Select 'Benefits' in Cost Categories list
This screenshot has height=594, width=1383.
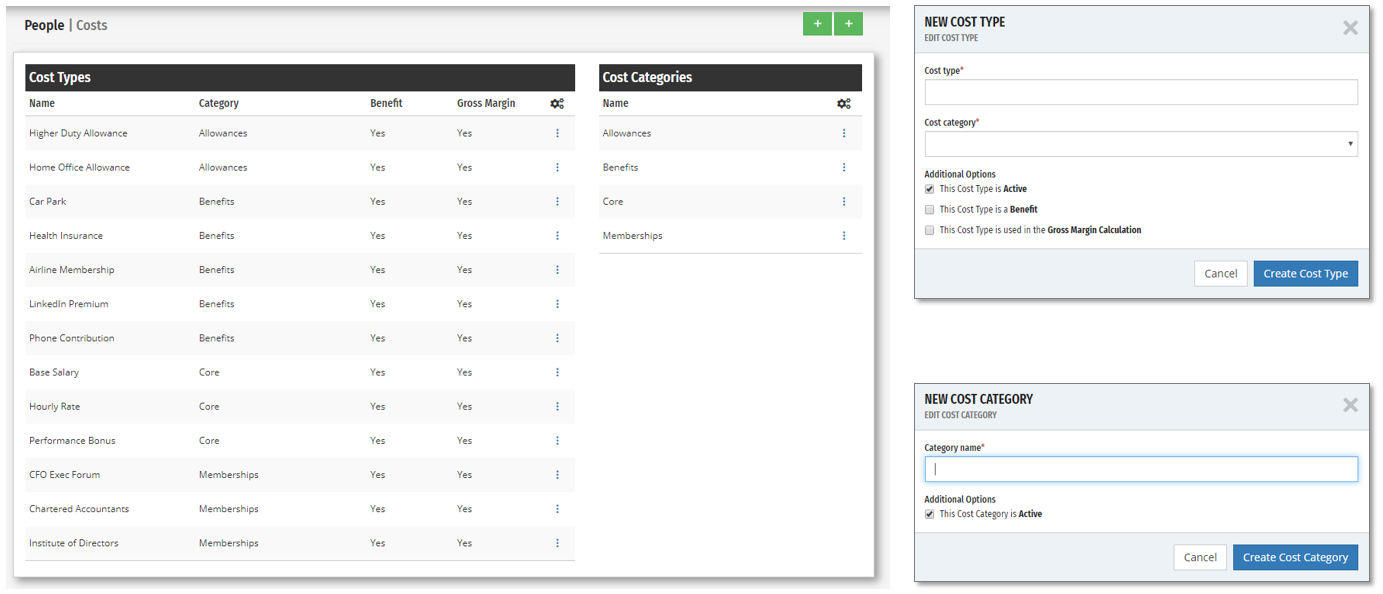(x=620, y=167)
